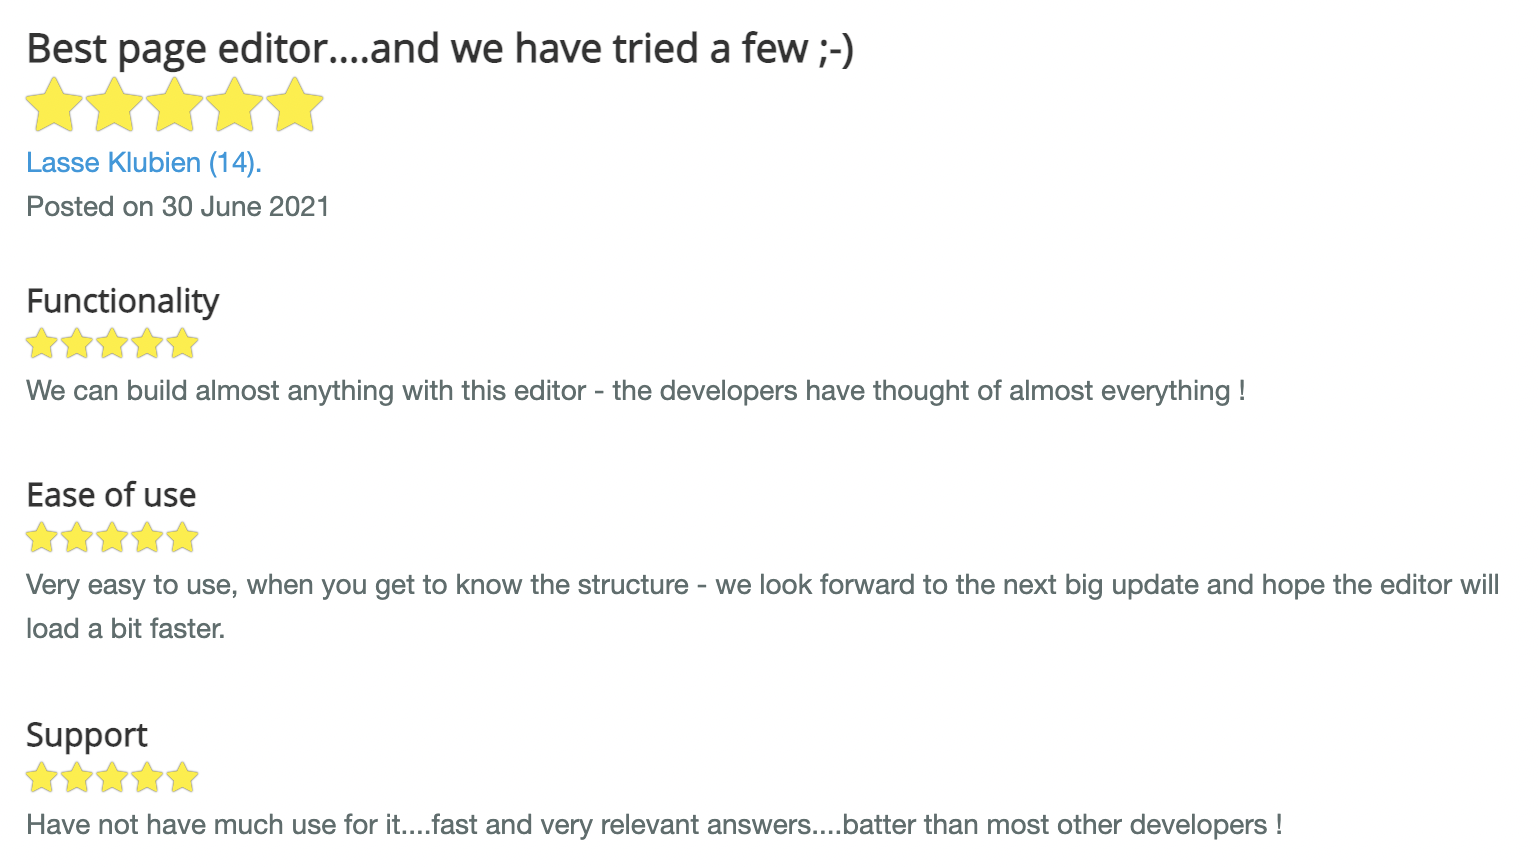Viewport: 1538px width, 868px height.
Task: Click the fifth large overall rating star
Action: pos(294,106)
